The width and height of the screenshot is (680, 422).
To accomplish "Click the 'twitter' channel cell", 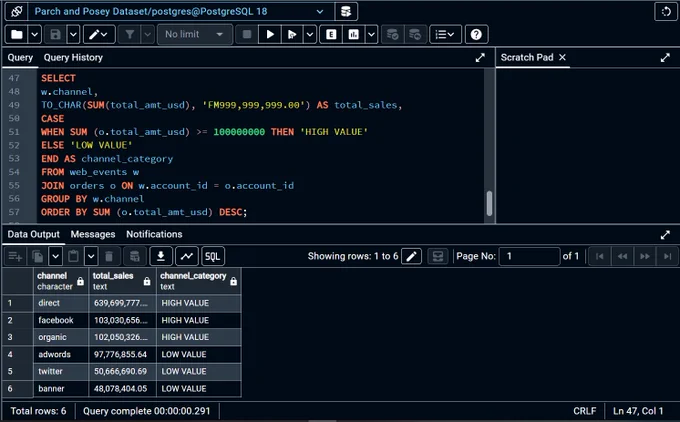I will point(61,371).
